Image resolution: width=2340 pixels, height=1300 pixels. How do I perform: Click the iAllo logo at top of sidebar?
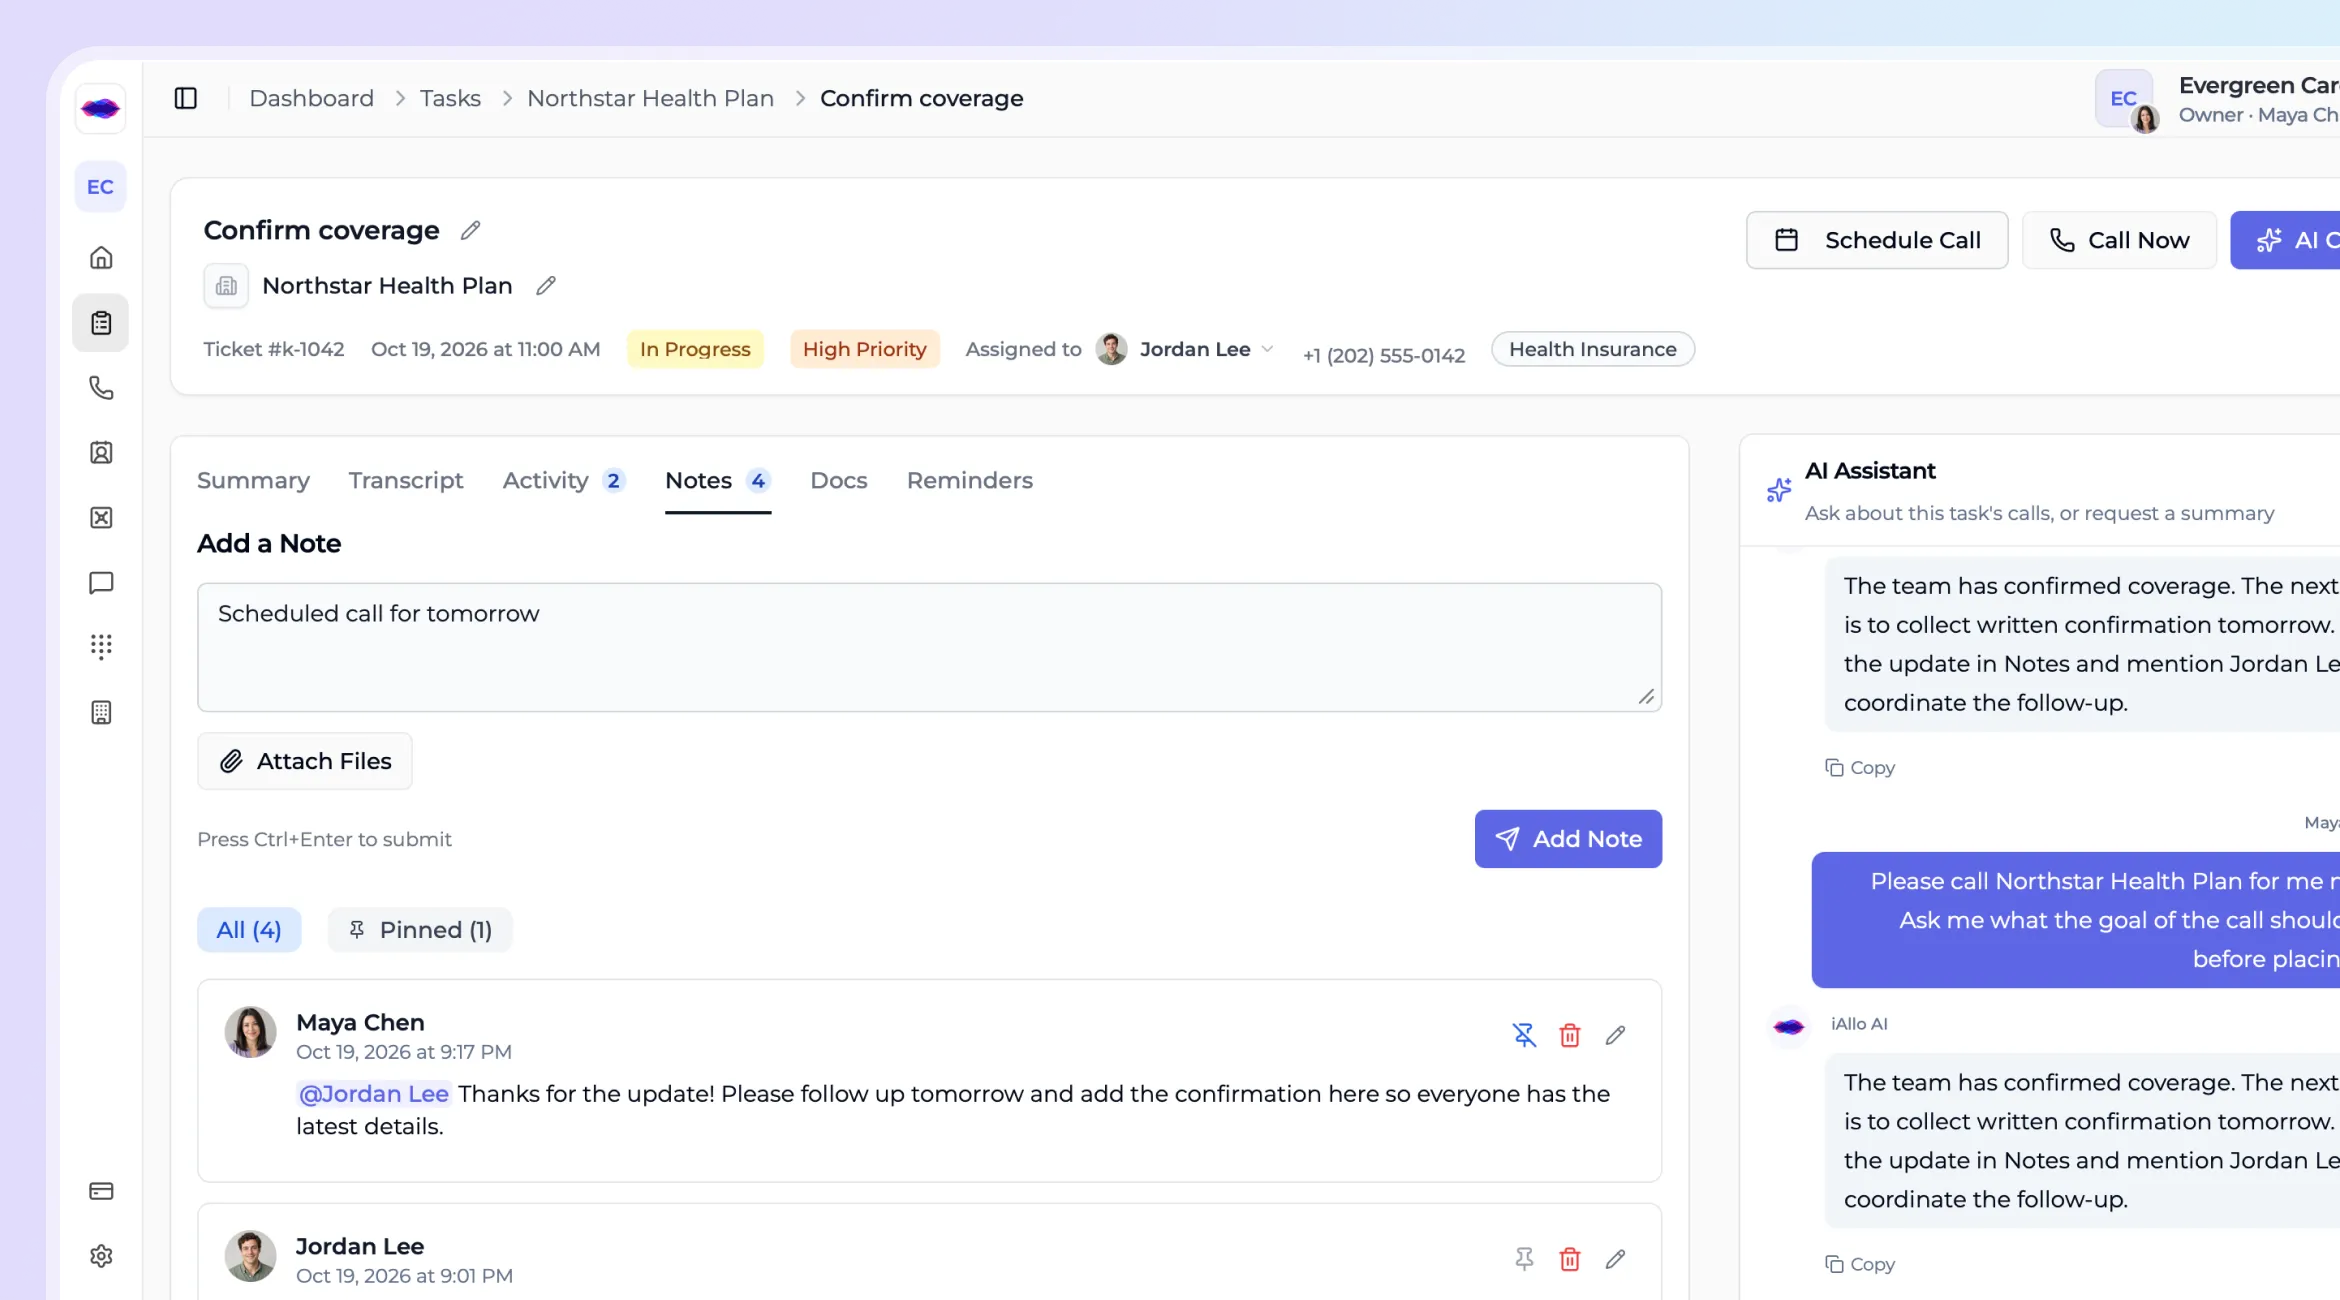coord(101,108)
